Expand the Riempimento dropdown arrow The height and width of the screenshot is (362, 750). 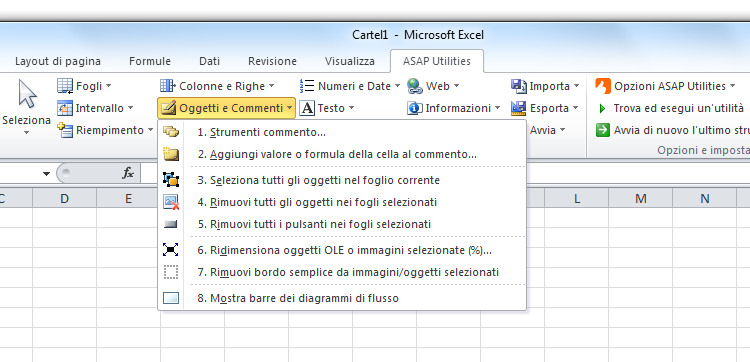point(150,130)
